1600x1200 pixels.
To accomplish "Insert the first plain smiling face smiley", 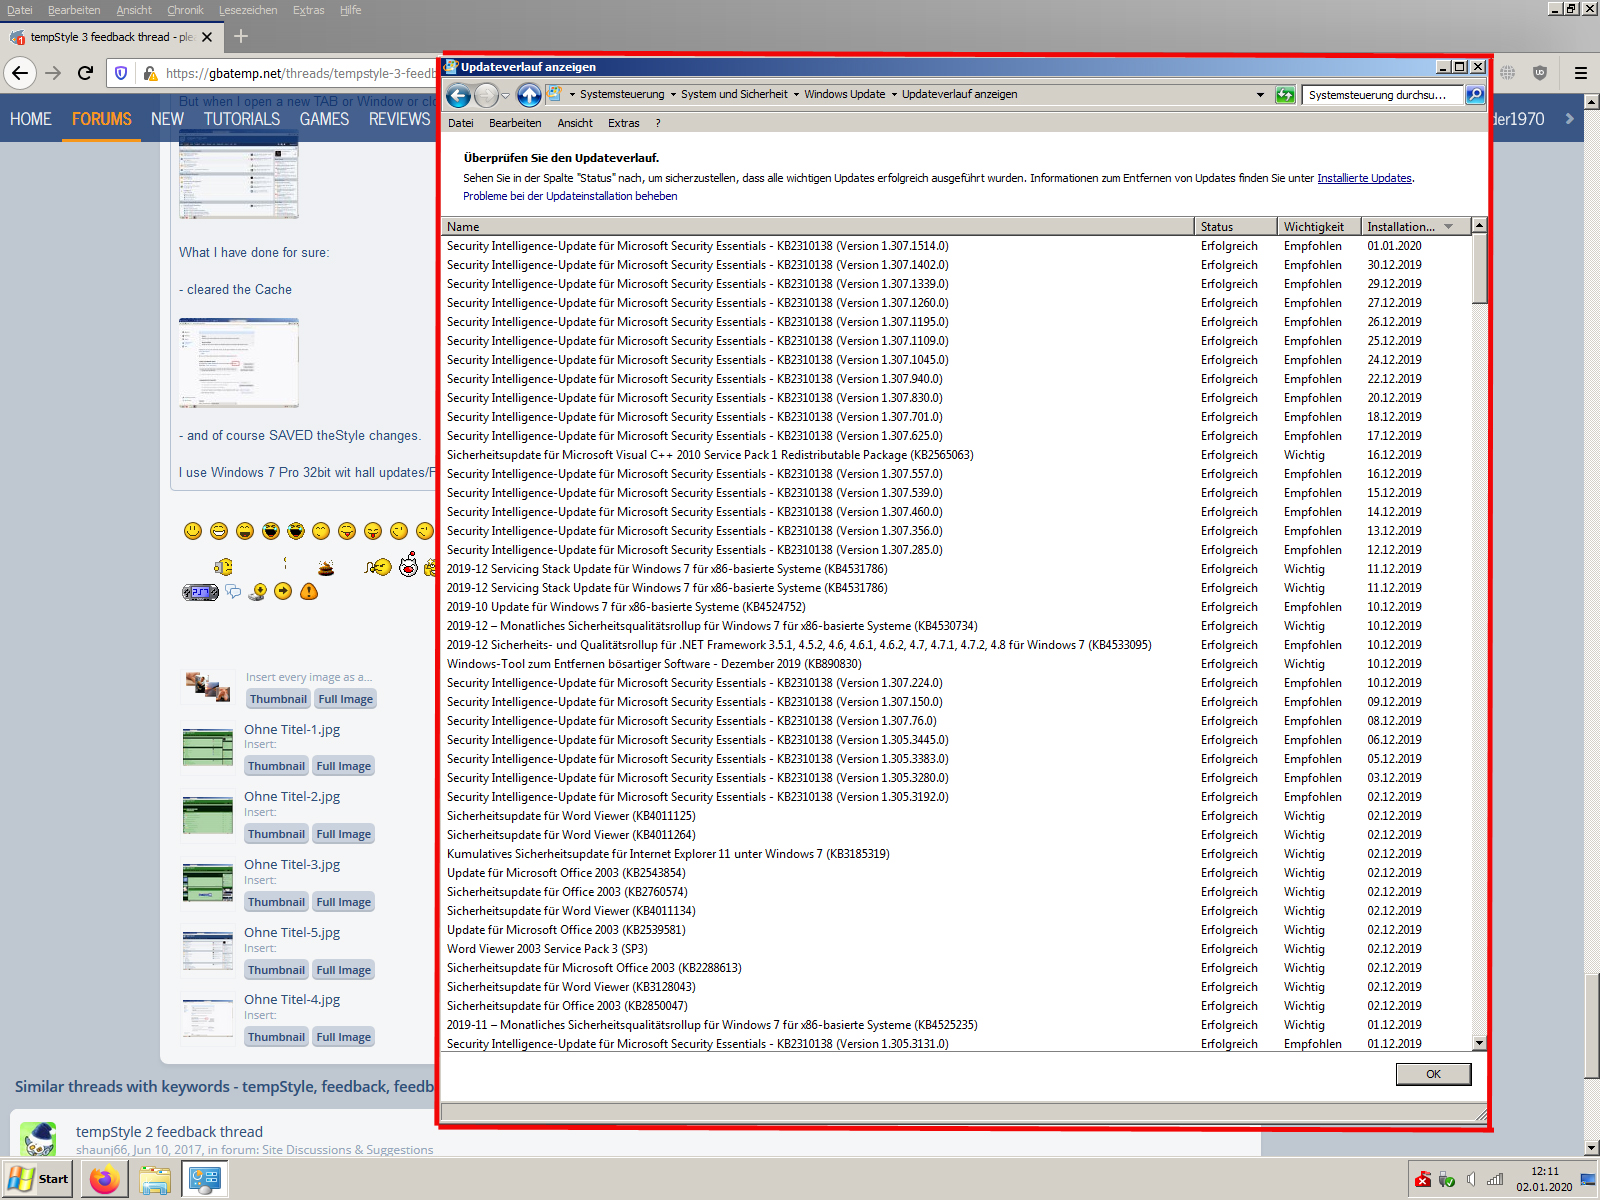I will (x=193, y=531).
